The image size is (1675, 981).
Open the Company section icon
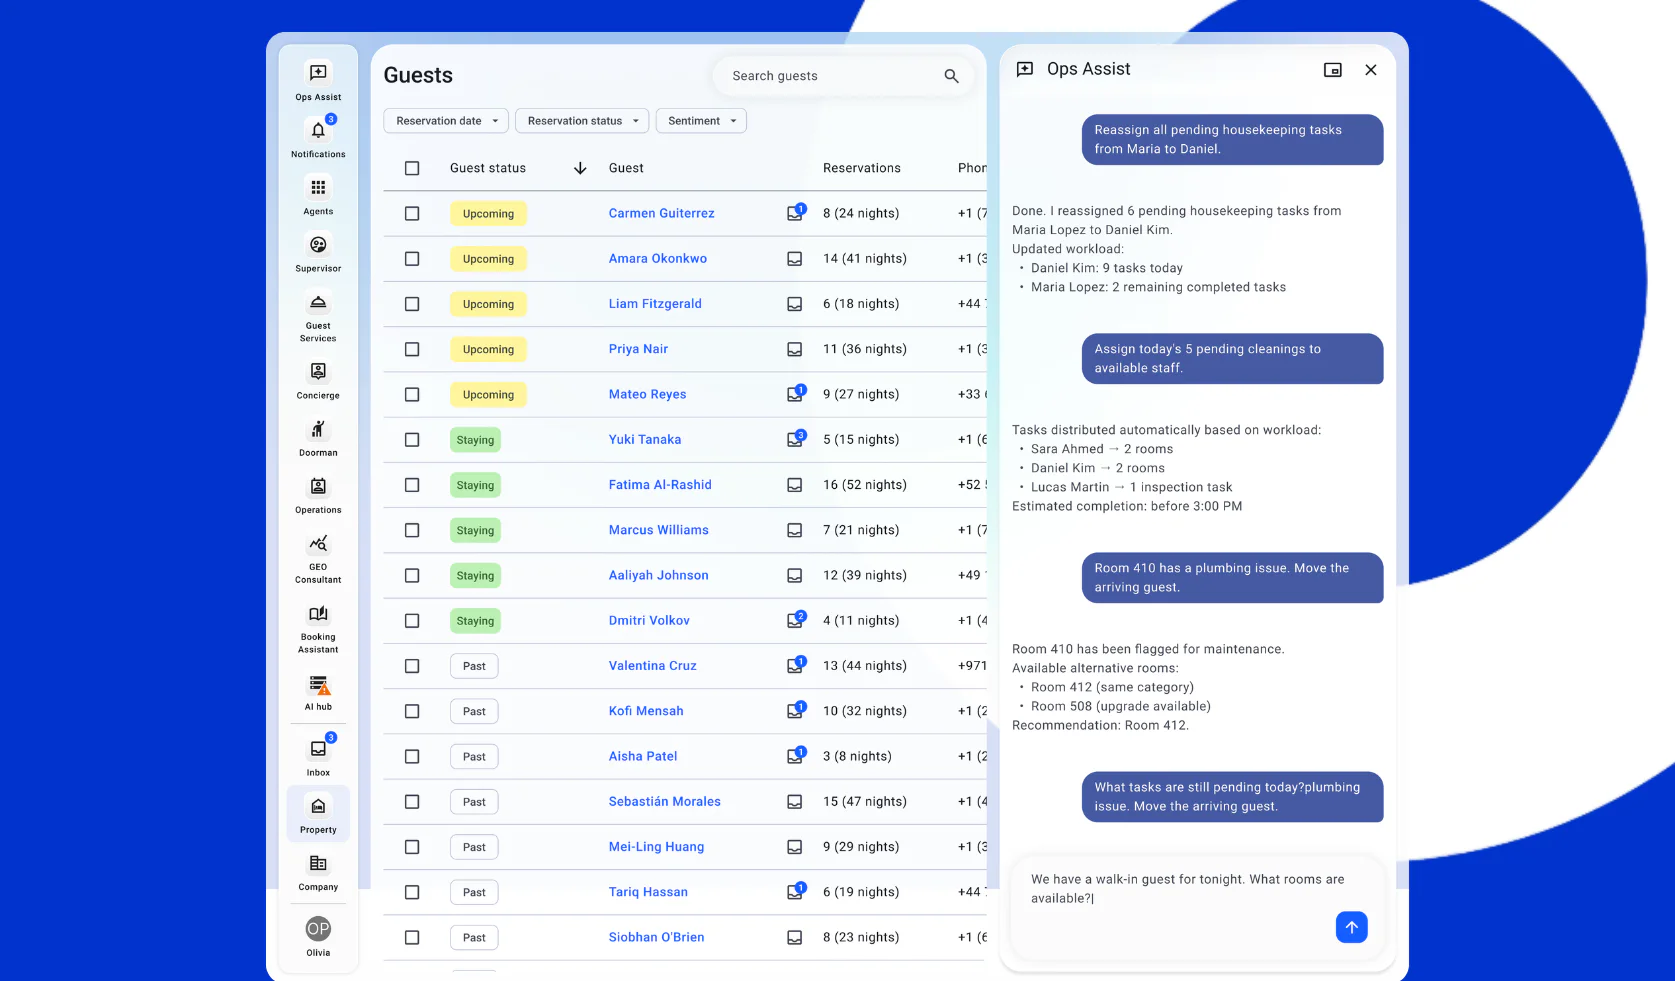pyautogui.click(x=318, y=863)
